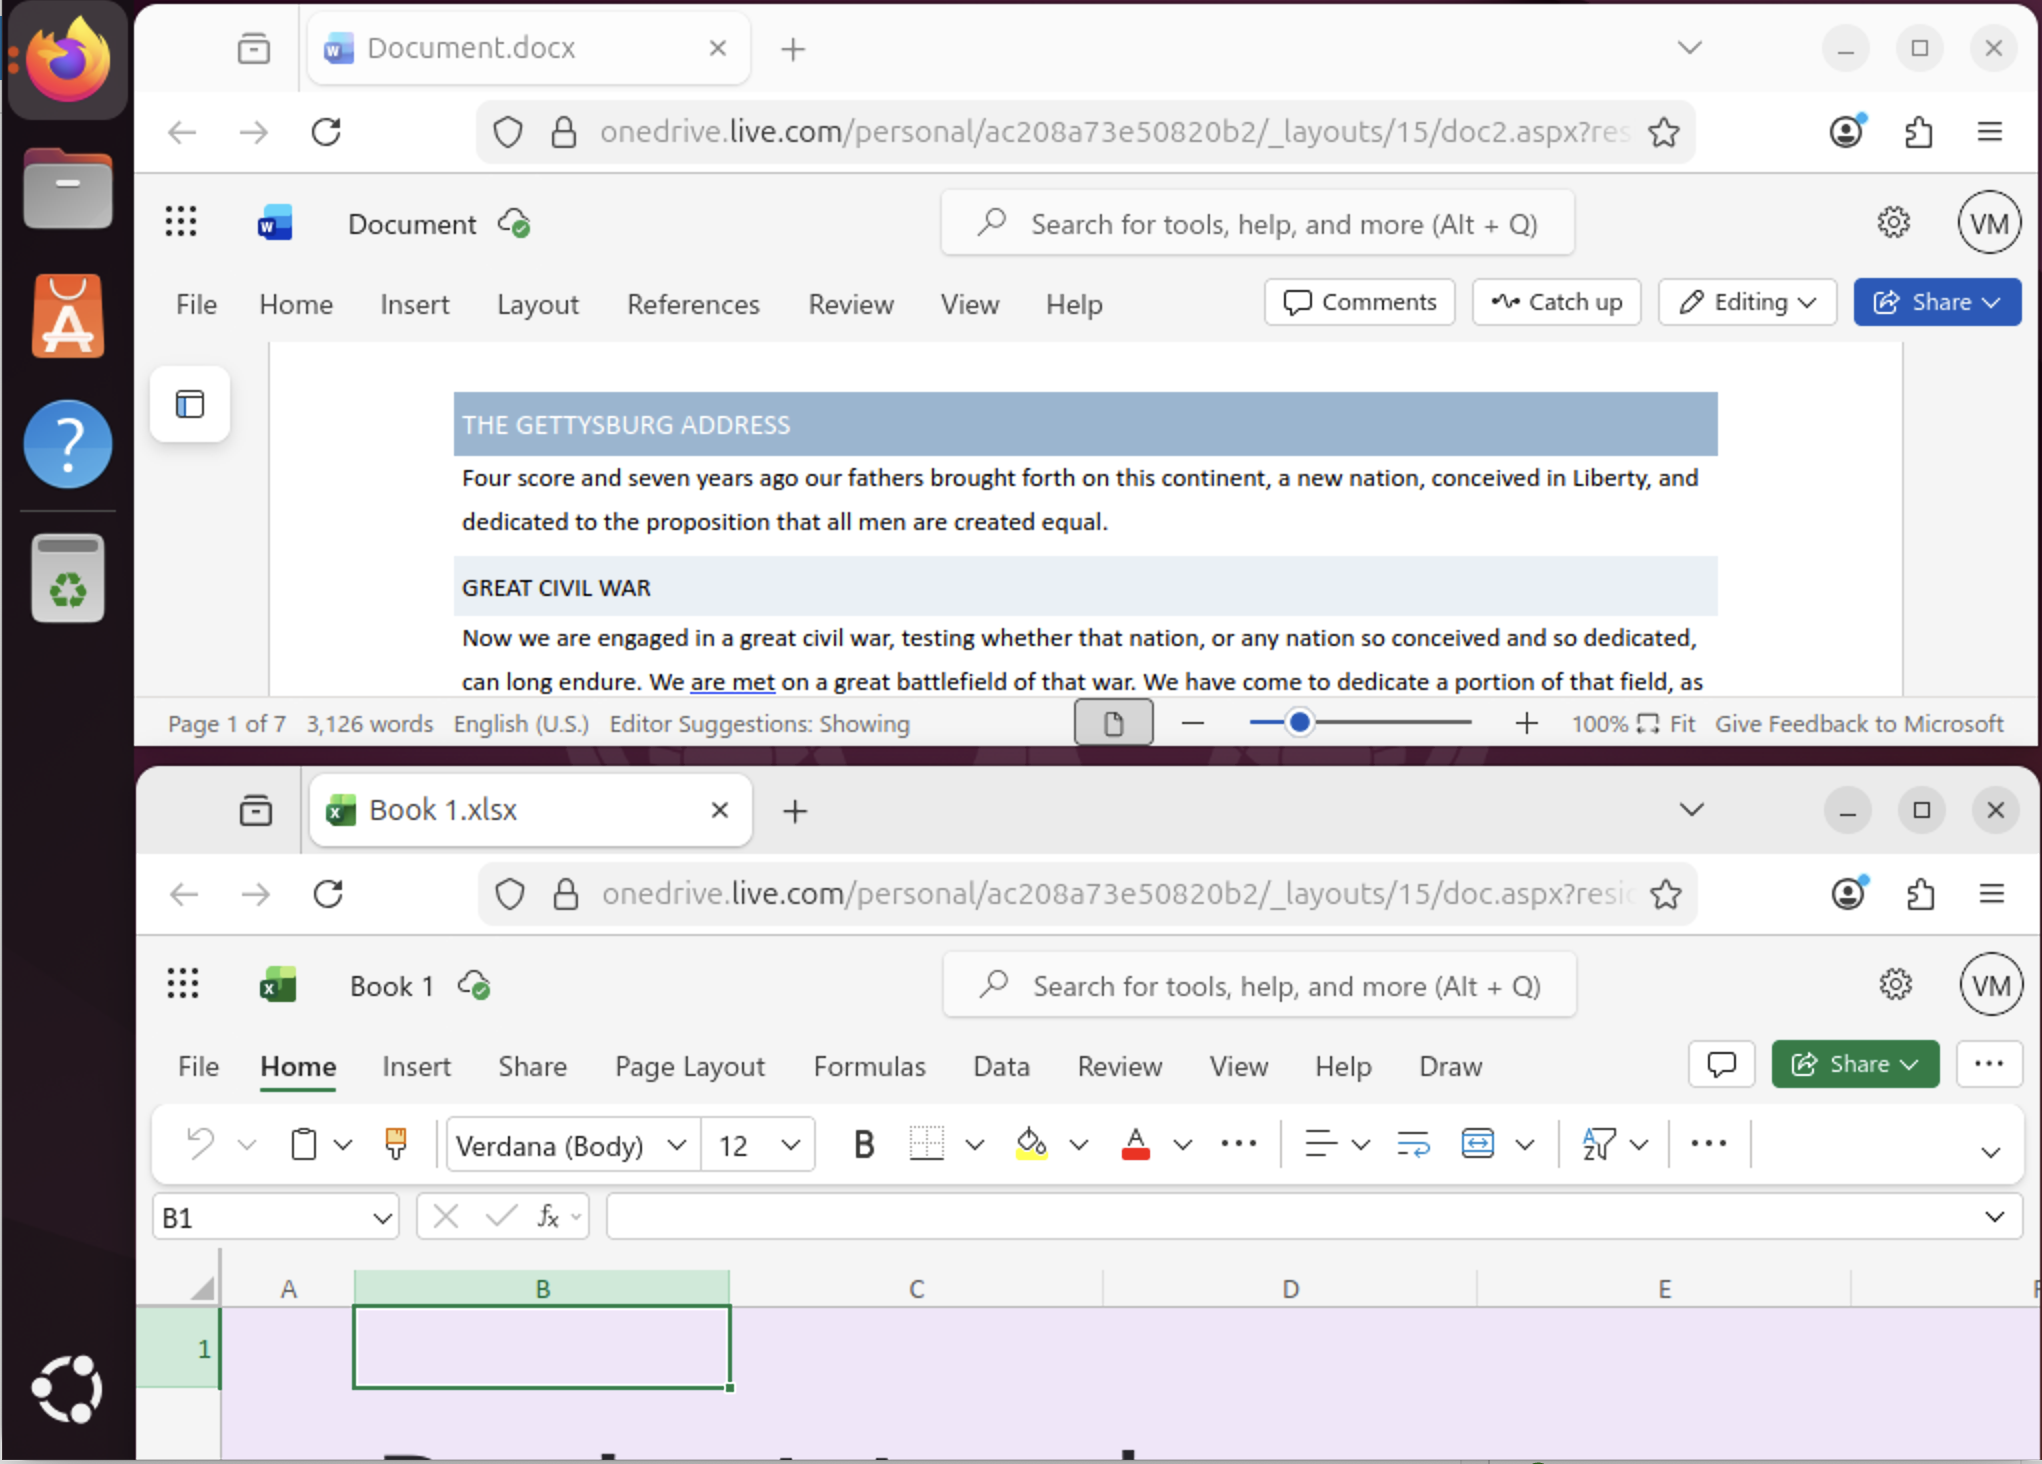The width and height of the screenshot is (2042, 1464).
Task: Open the Word navigation pane icon
Action: click(x=190, y=404)
